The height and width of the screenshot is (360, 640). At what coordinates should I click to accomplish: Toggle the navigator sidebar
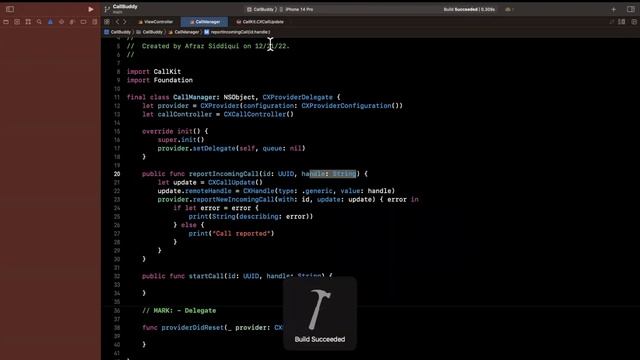coord(10,9)
